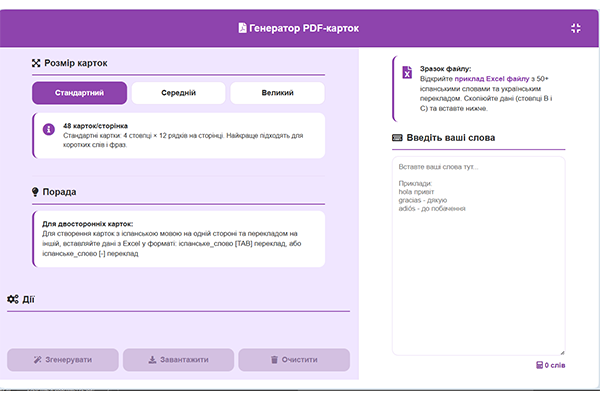600x400 pixels.
Task: Click the textarea resize handle corner
Action: [x=562, y=353]
